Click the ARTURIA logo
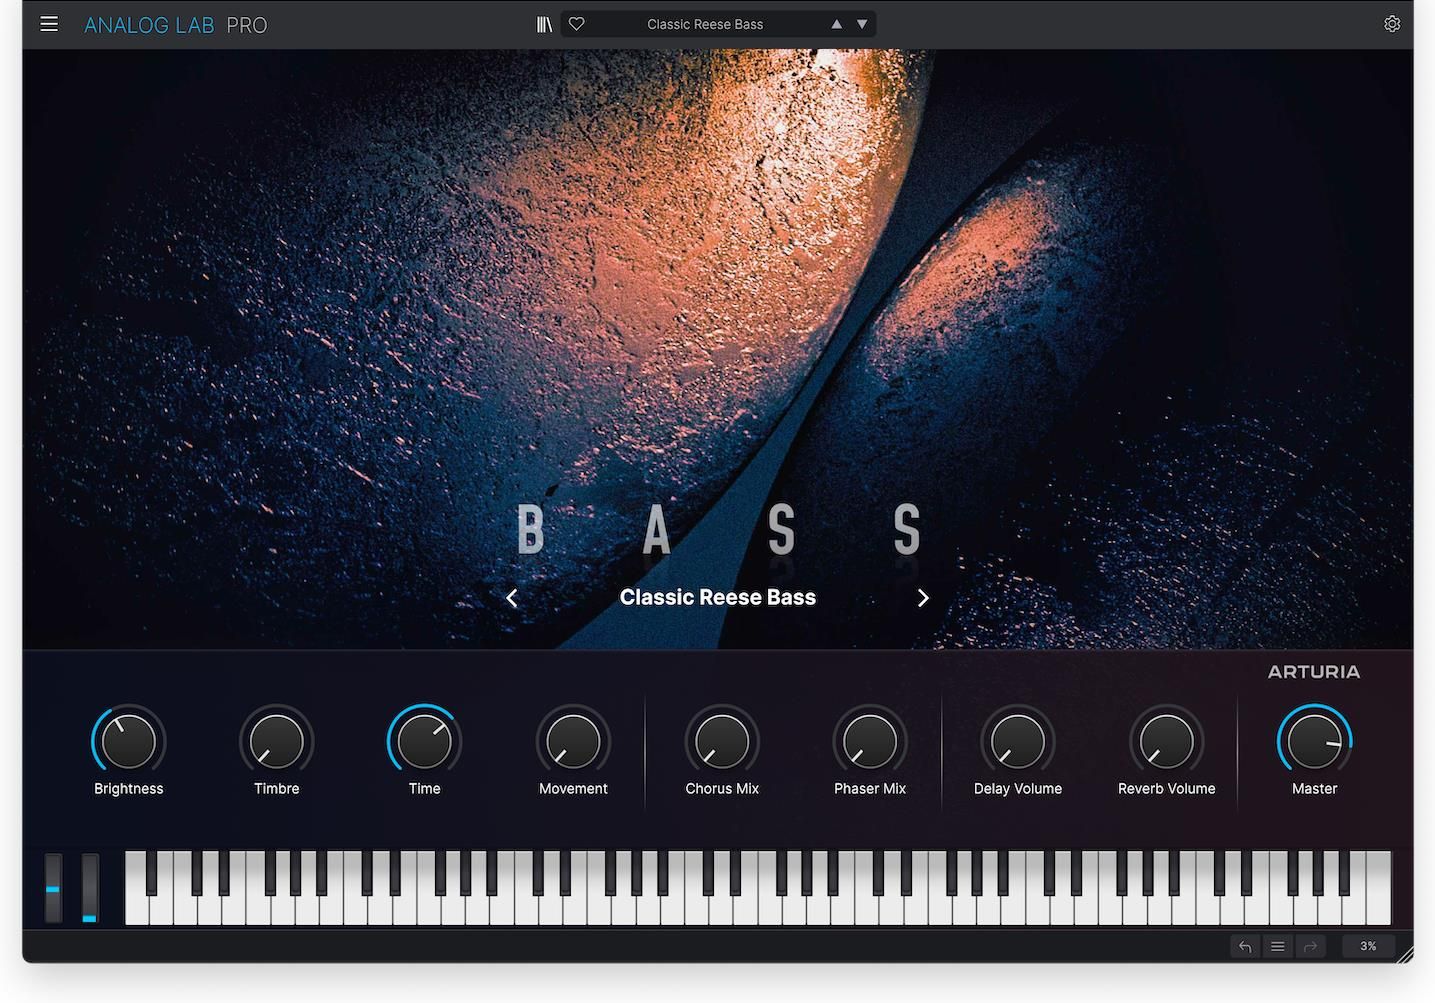Viewport: 1435px width, 1003px height. (x=1314, y=672)
